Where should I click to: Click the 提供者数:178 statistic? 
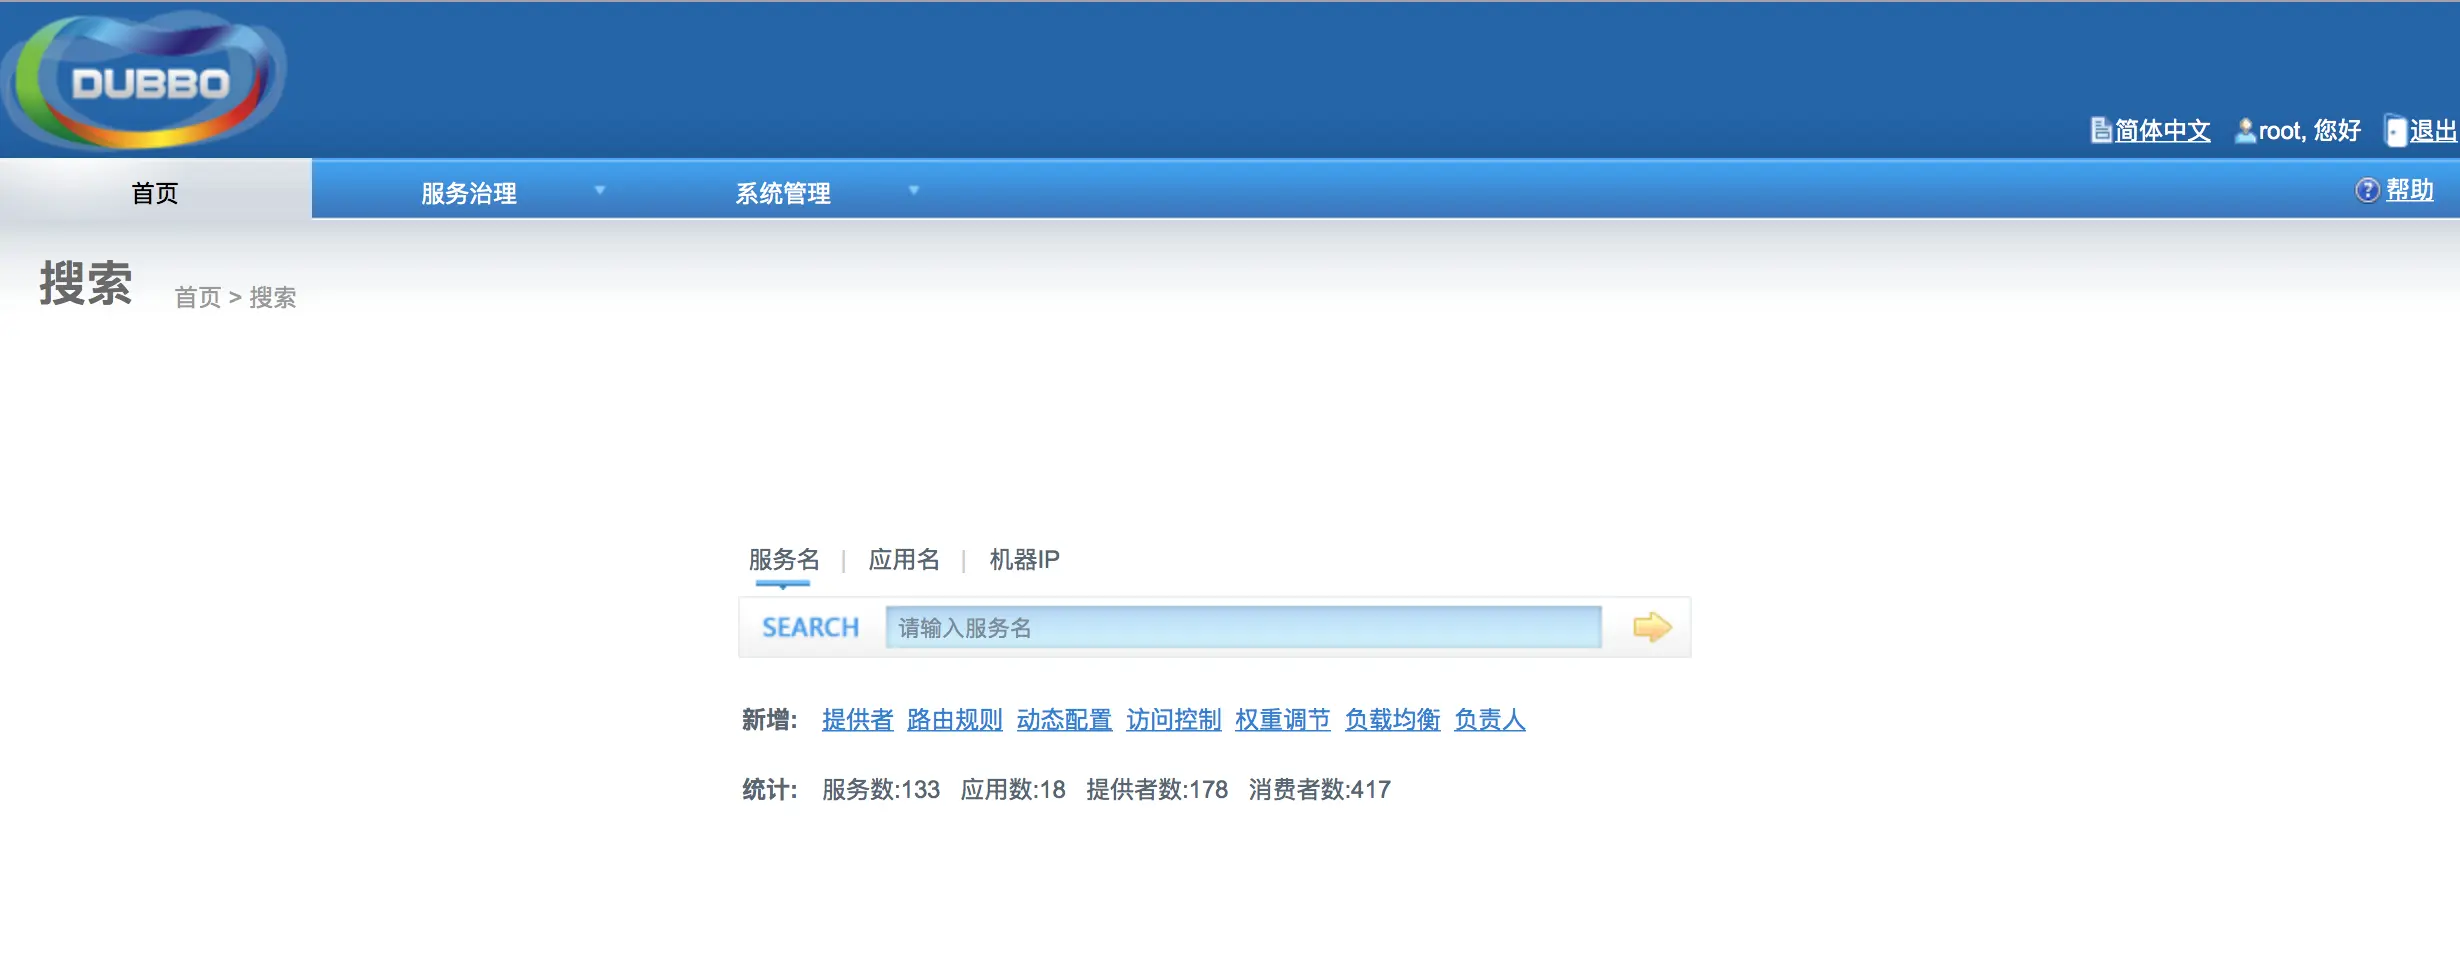[x=1157, y=790]
